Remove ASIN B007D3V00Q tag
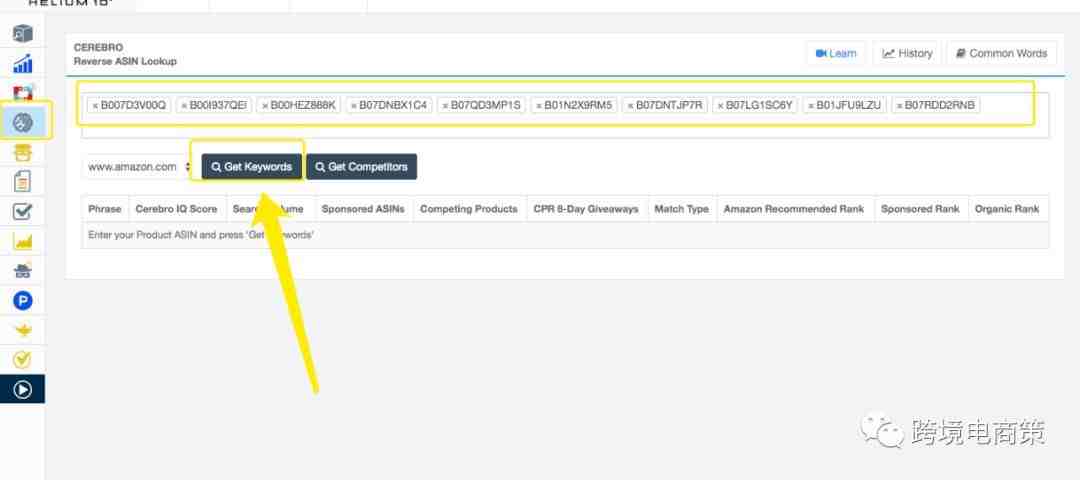The width and height of the screenshot is (1080, 480). pos(95,105)
